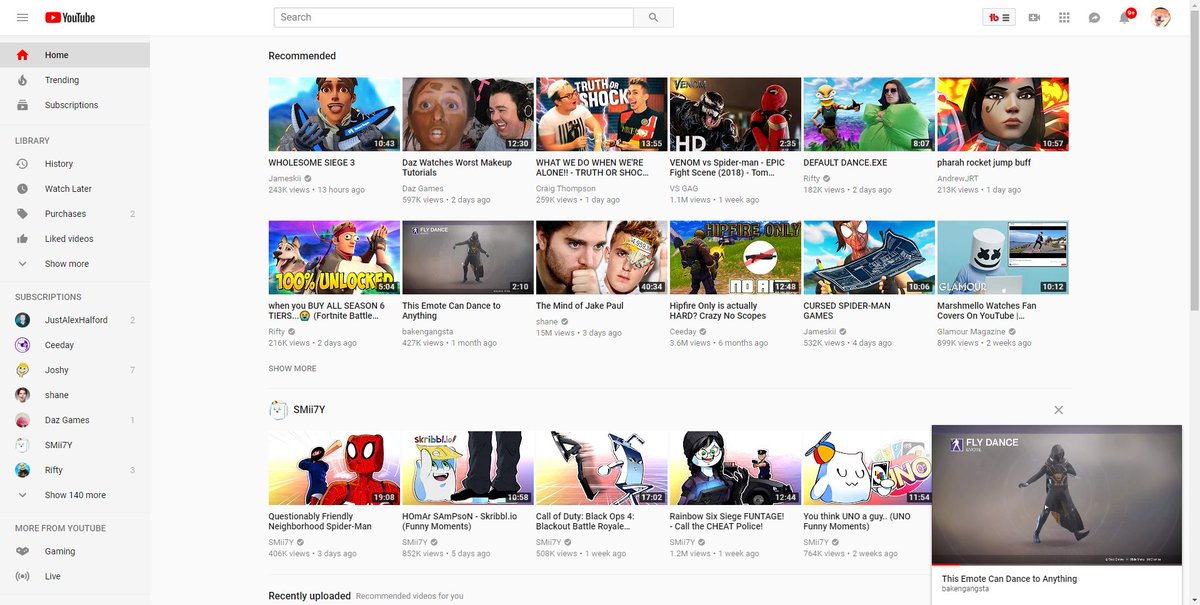Click SHOW MORE under Recommended

(x=292, y=369)
